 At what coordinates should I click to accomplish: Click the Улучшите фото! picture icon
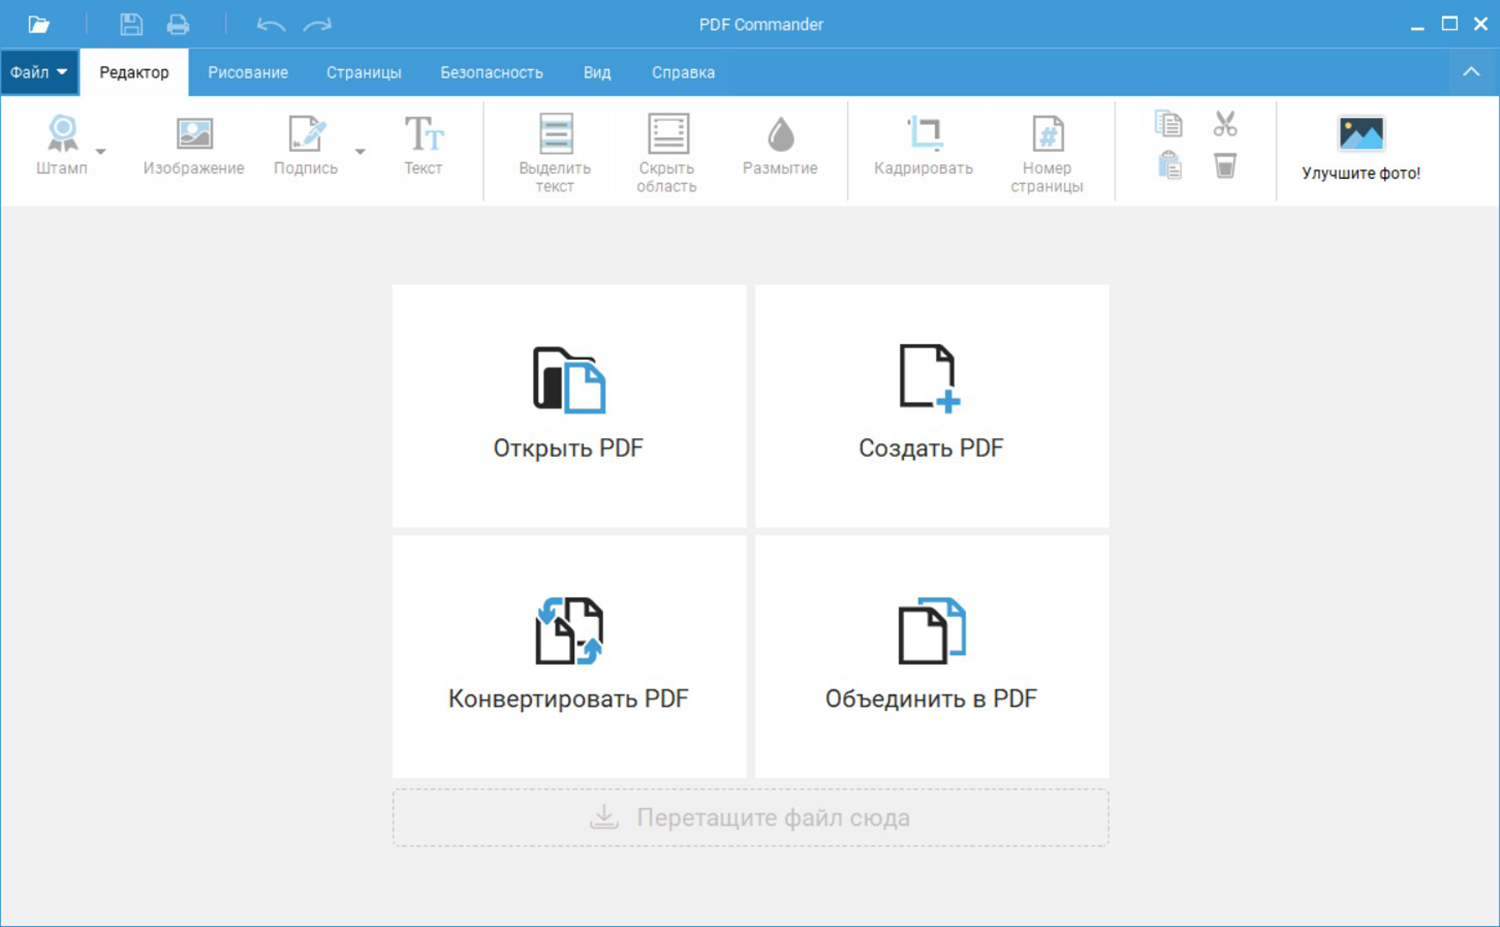click(x=1361, y=133)
